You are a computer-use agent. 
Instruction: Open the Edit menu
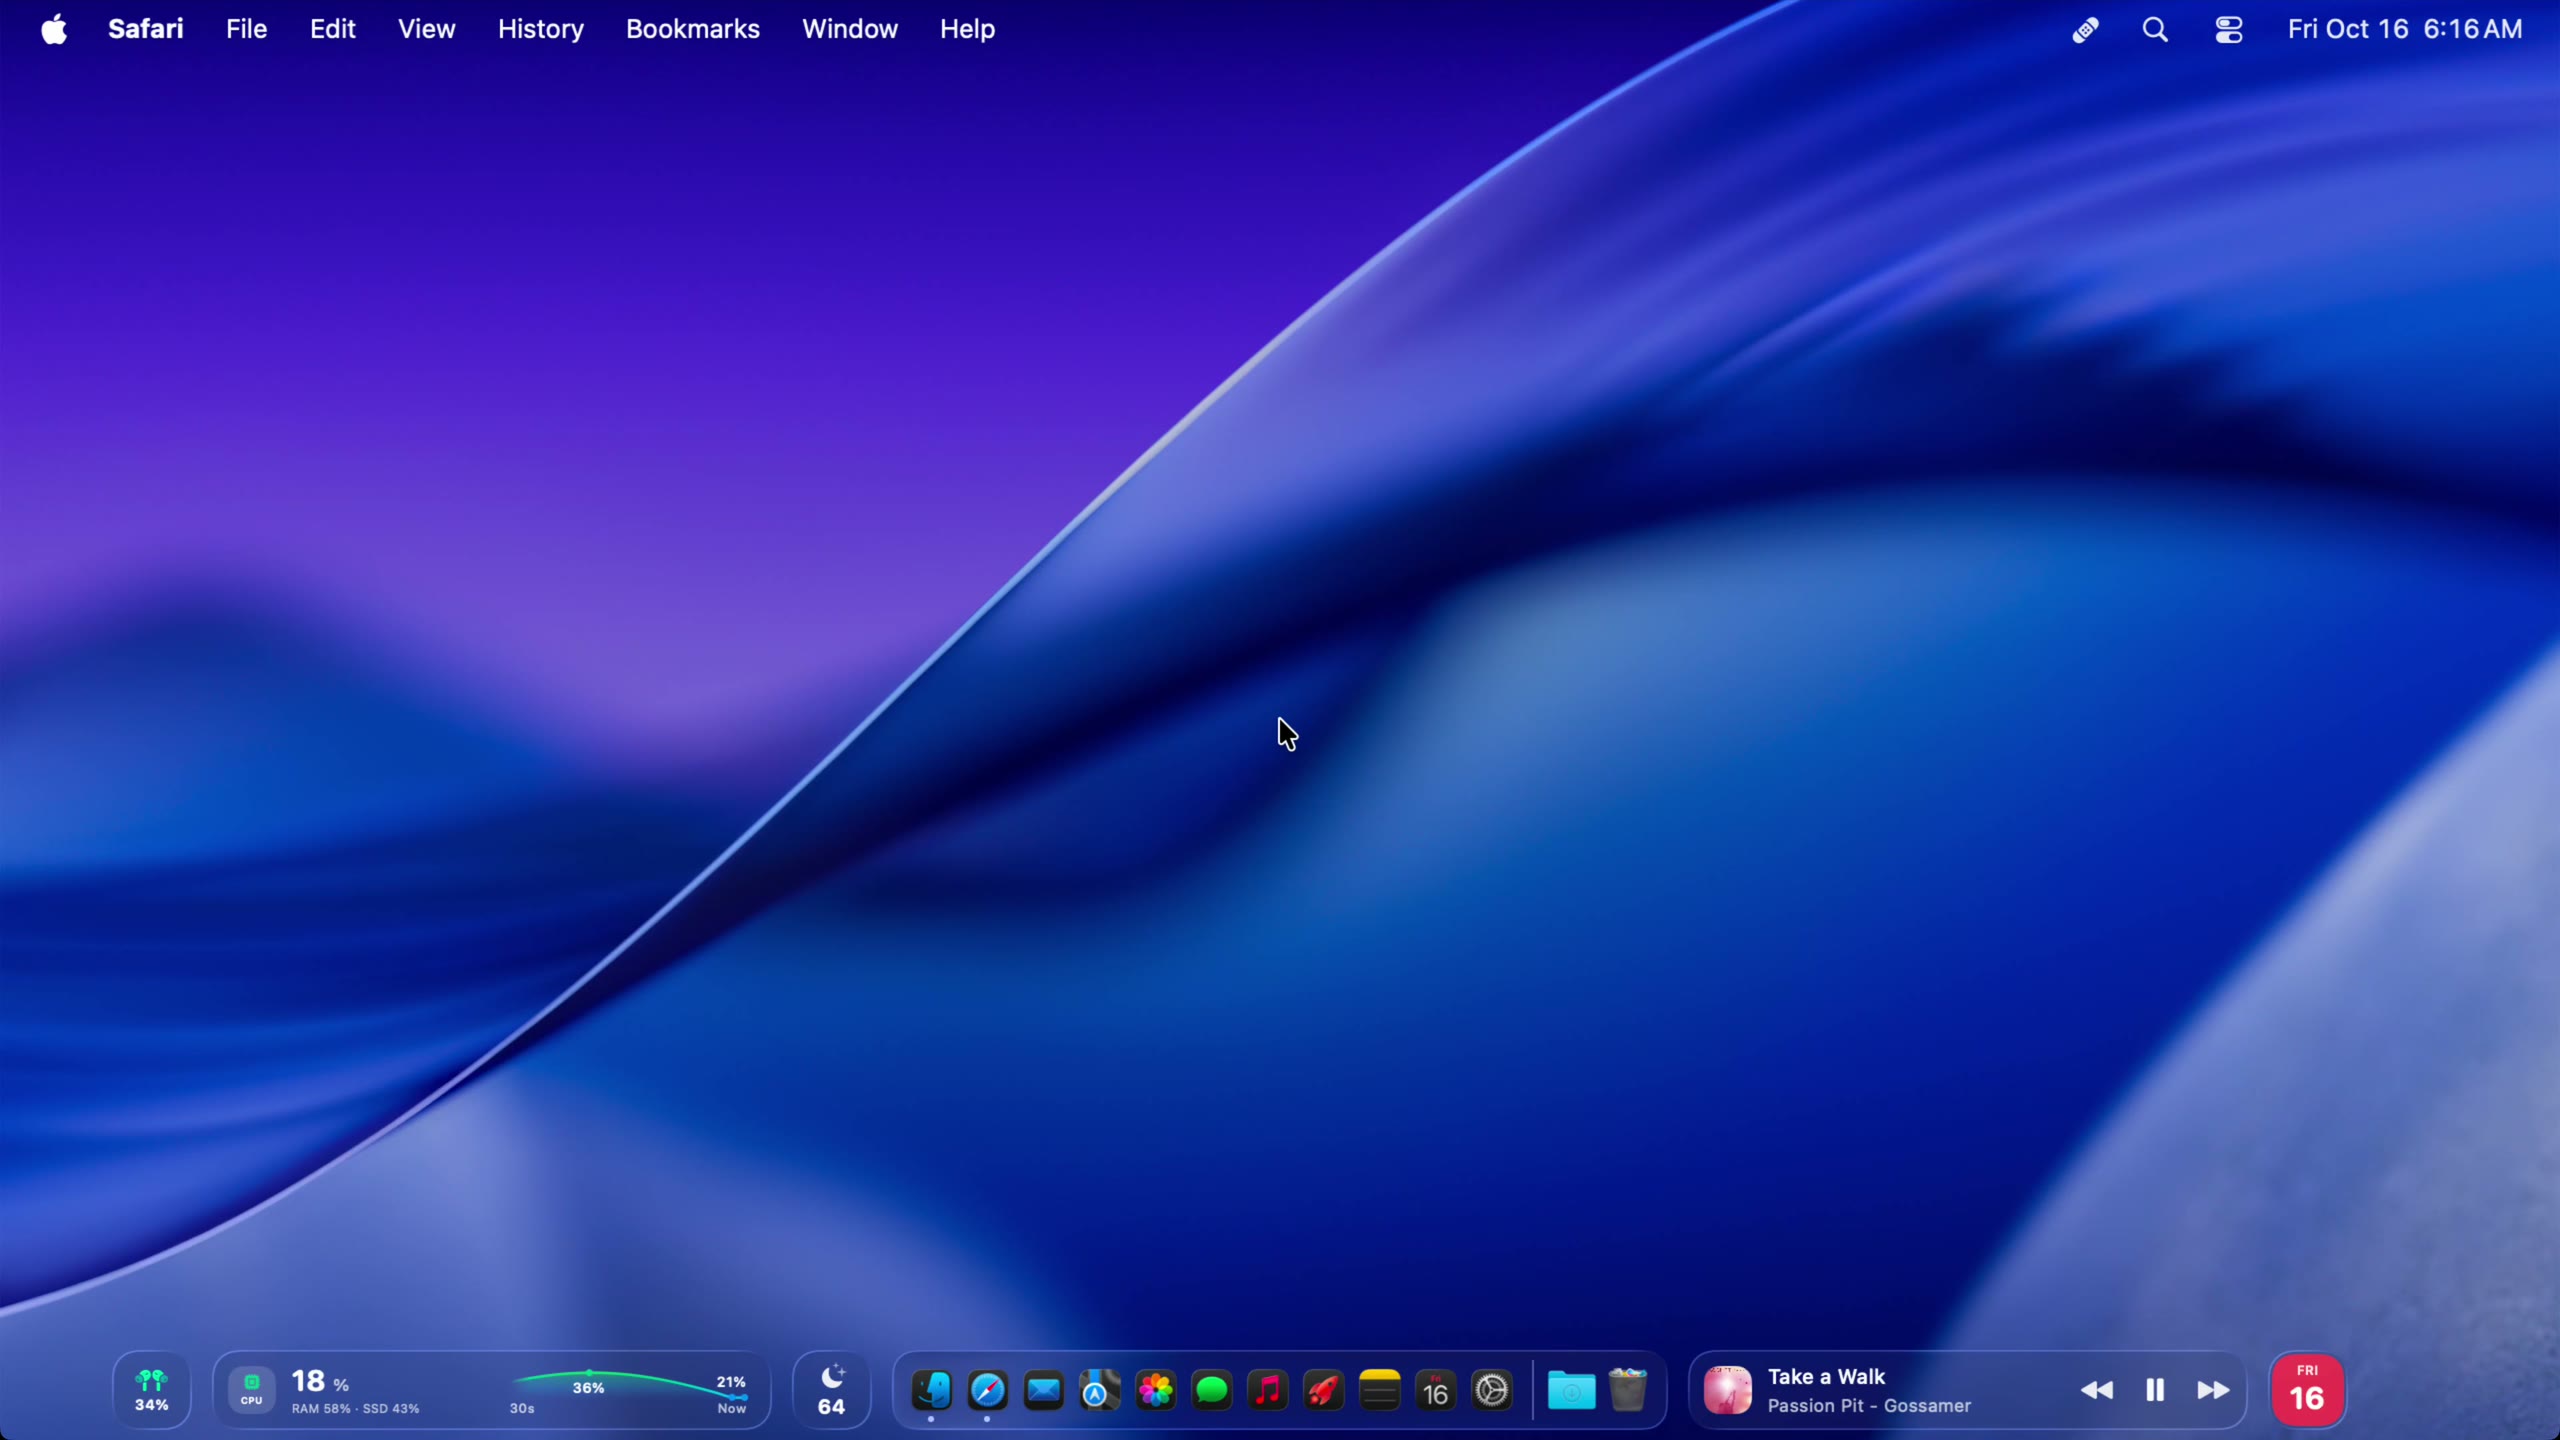333,29
